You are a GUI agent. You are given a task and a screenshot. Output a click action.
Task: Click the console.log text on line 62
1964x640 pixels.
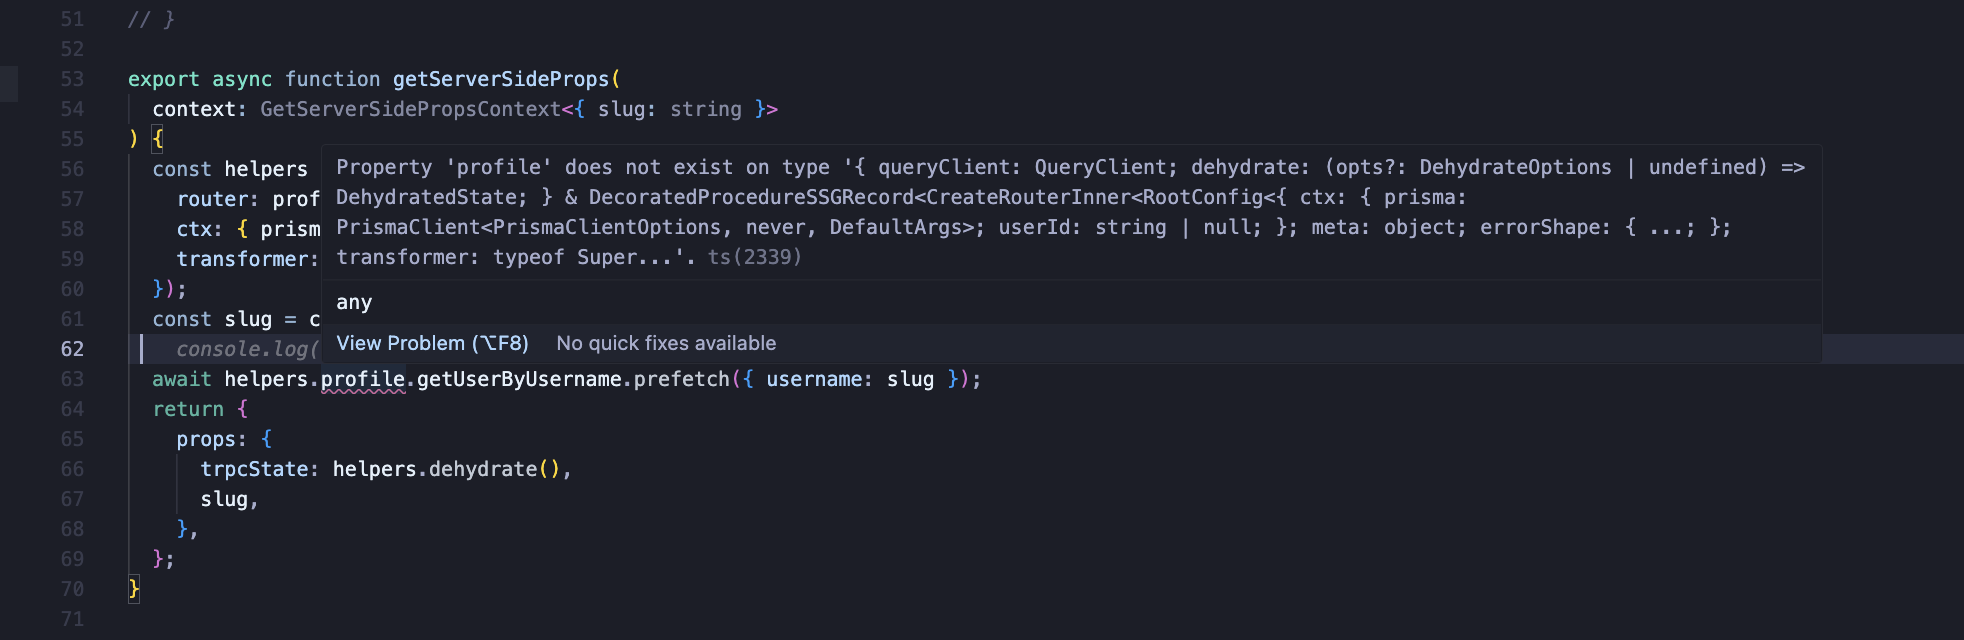click(x=241, y=349)
